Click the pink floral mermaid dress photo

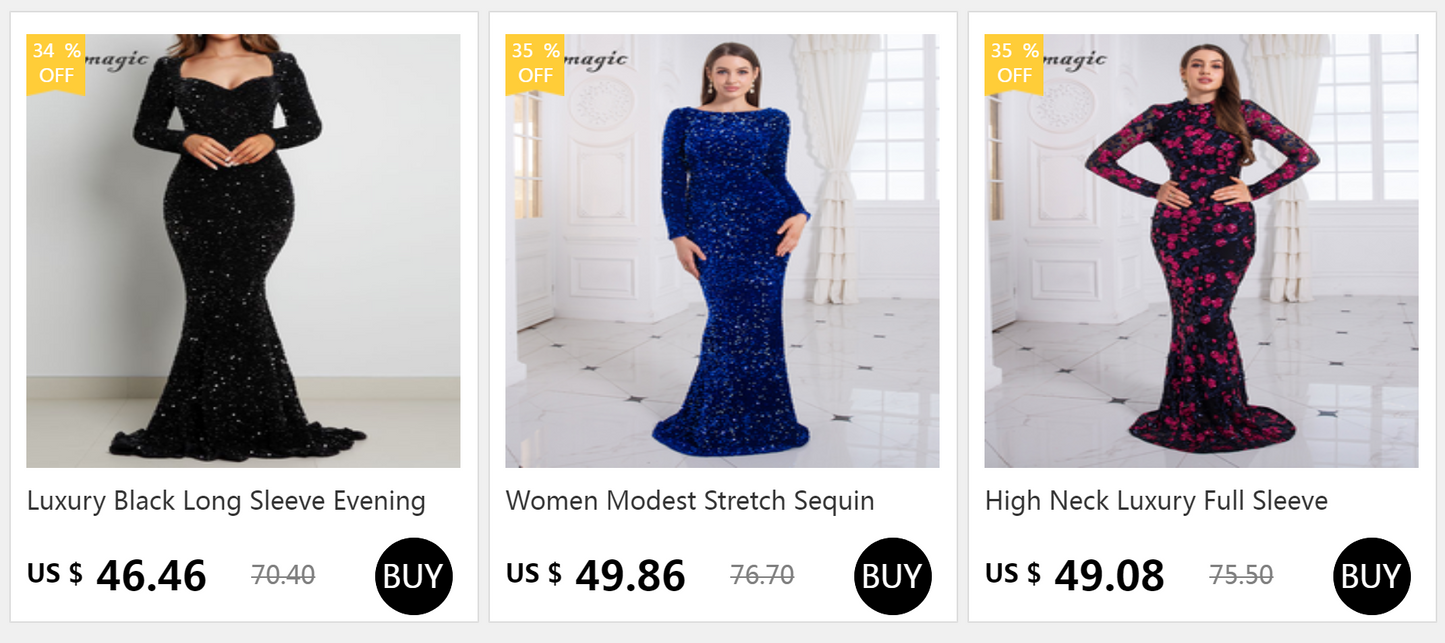click(x=1200, y=240)
